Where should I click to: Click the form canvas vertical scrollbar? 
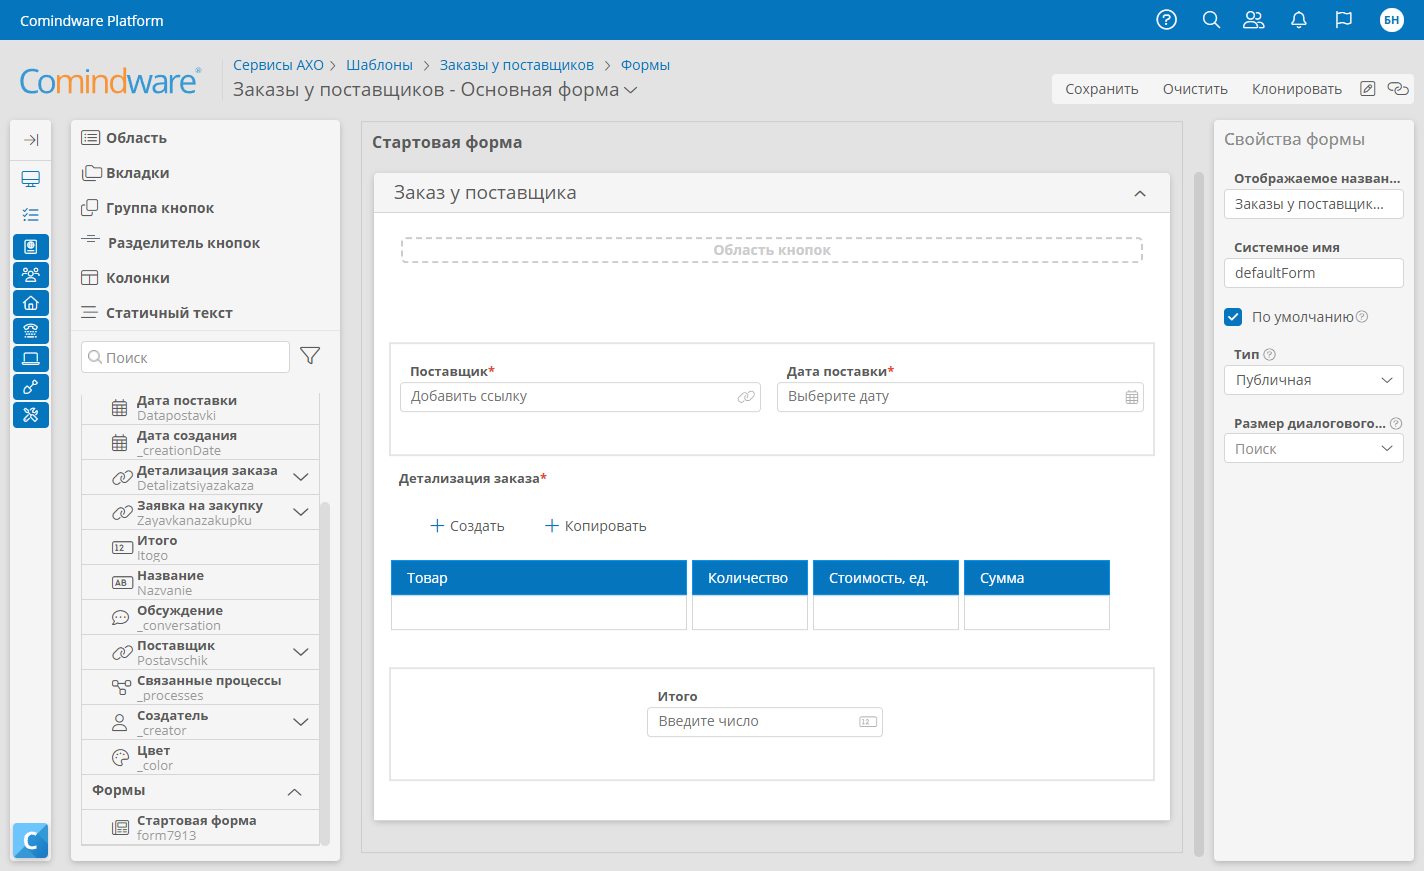[1199, 514]
